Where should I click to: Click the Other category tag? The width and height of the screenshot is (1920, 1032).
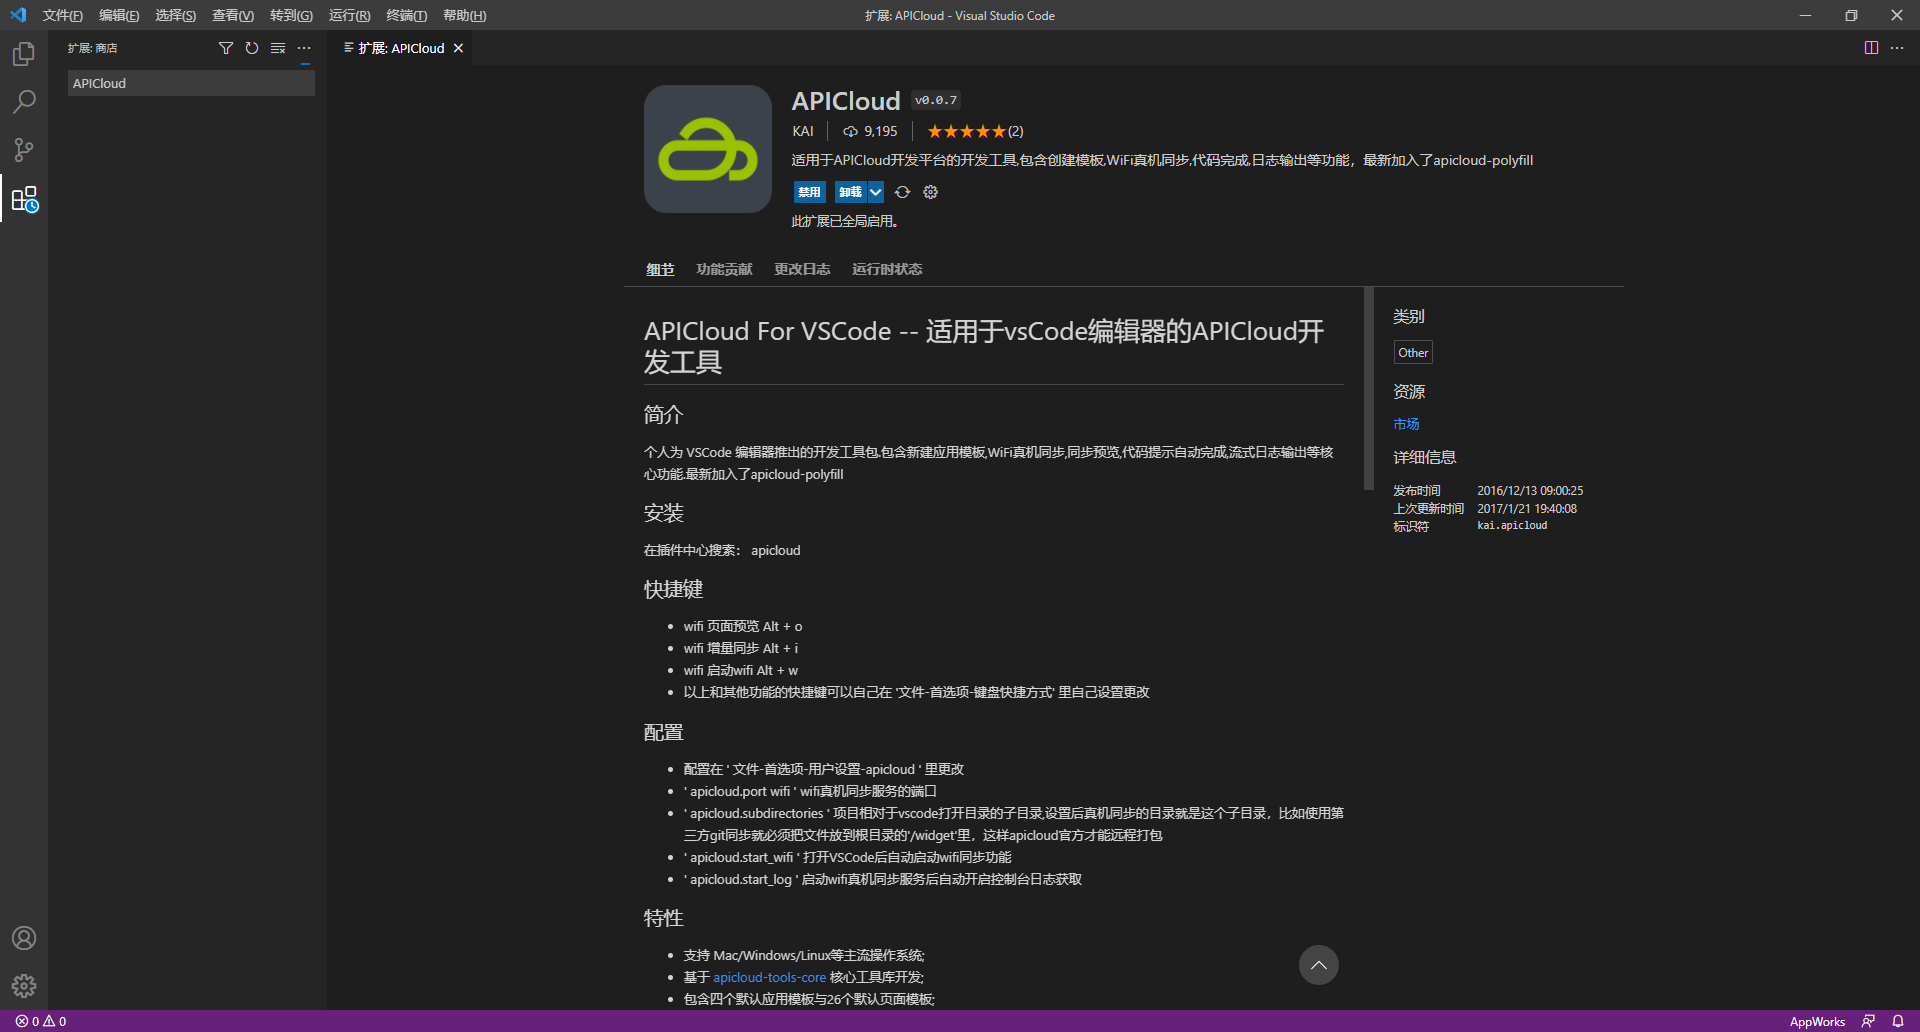(x=1413, y=352)
